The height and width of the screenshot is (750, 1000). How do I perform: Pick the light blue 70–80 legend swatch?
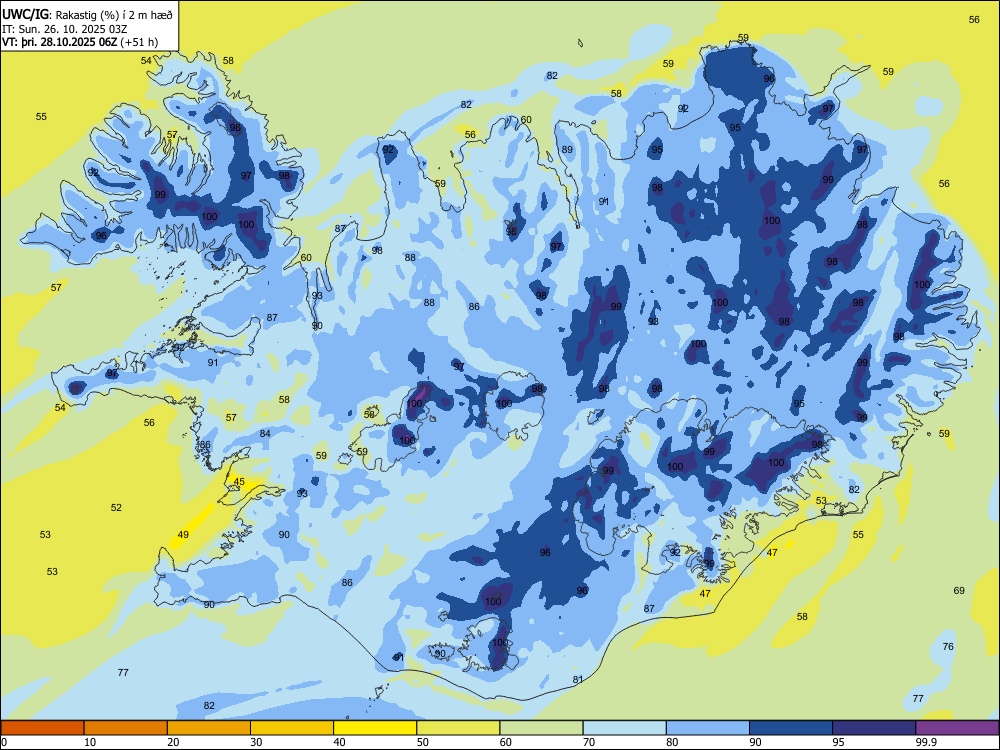point(624,728)
